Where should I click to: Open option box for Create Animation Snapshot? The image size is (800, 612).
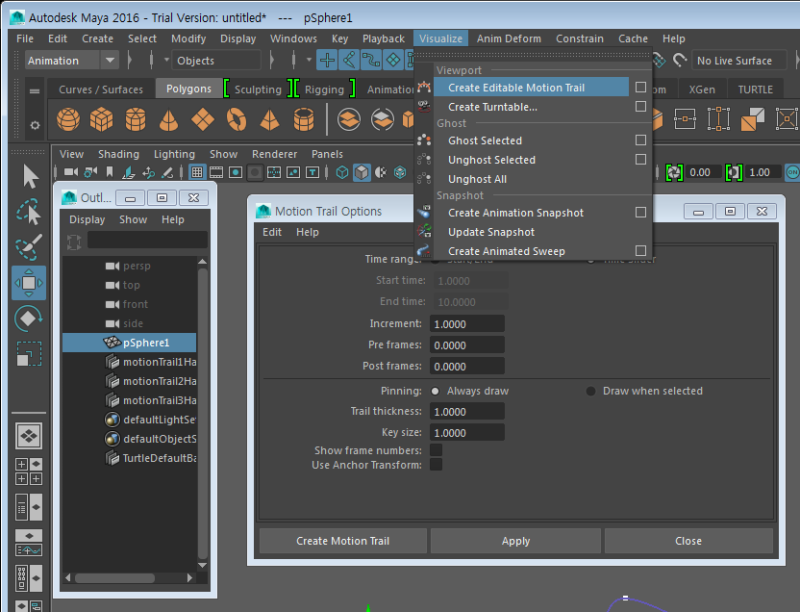[641, 212]
